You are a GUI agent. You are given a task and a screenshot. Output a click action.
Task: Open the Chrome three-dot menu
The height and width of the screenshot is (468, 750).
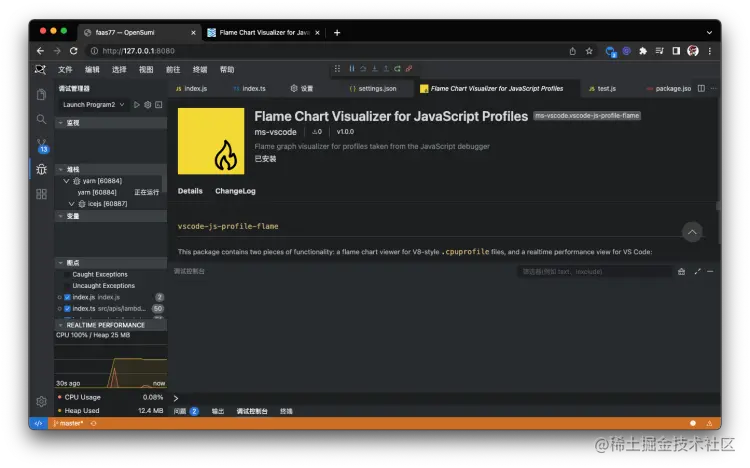(x=710, y=51)
